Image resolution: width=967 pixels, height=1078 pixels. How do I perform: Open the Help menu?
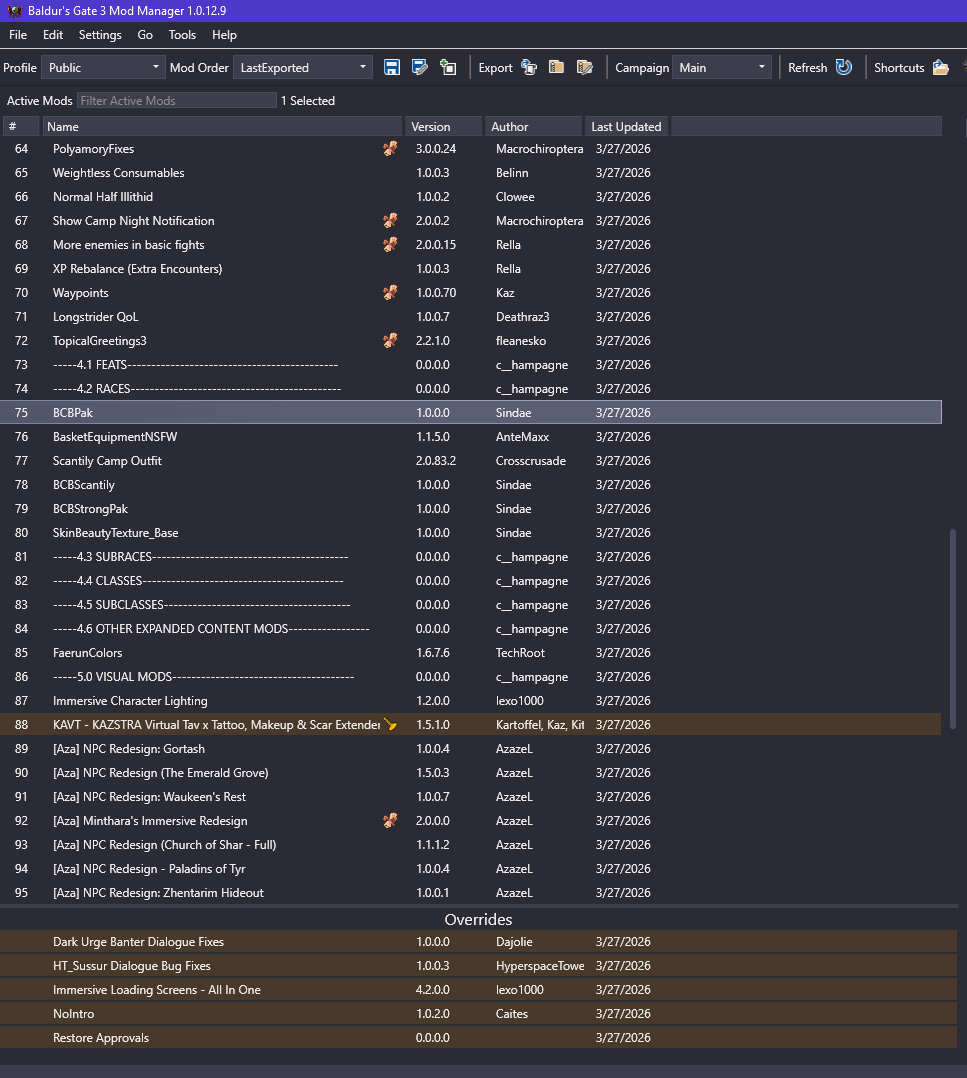pyautogui.click(x=224, y=35)
